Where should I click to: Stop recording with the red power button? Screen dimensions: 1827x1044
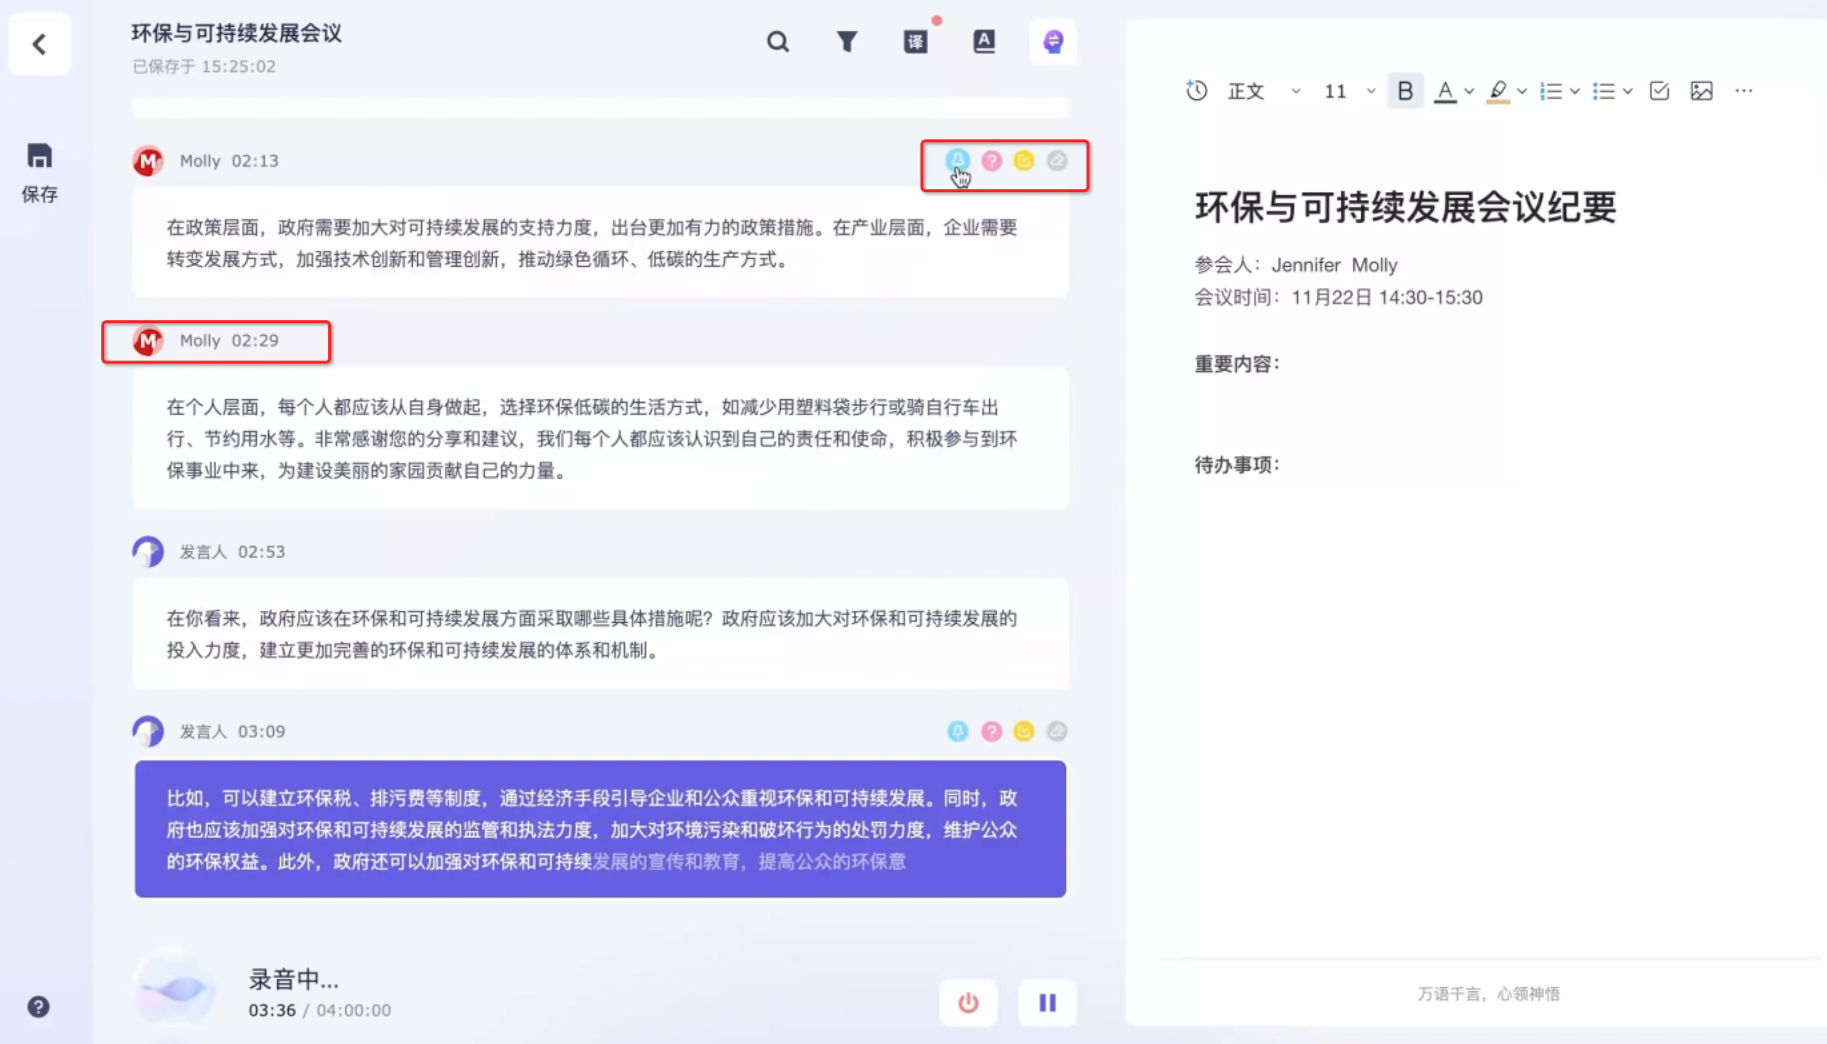click(968, 1003)
